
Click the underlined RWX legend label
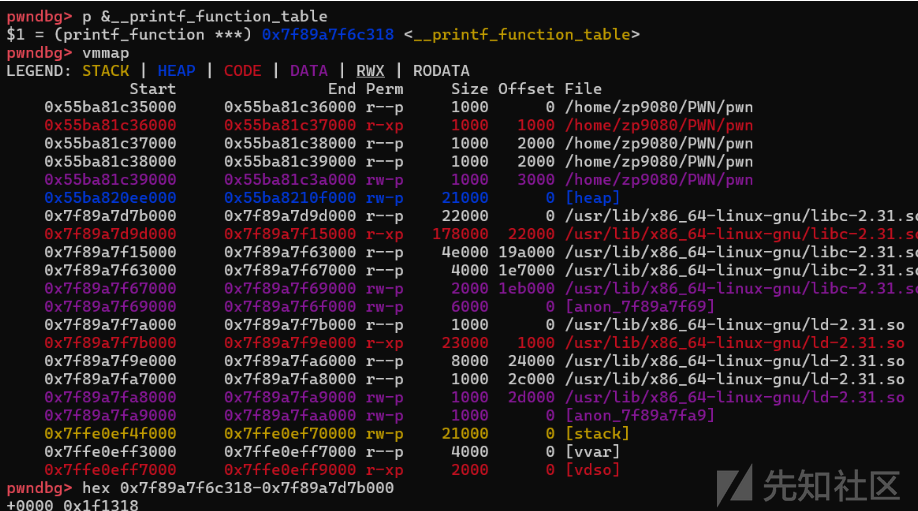click(370, 71)
